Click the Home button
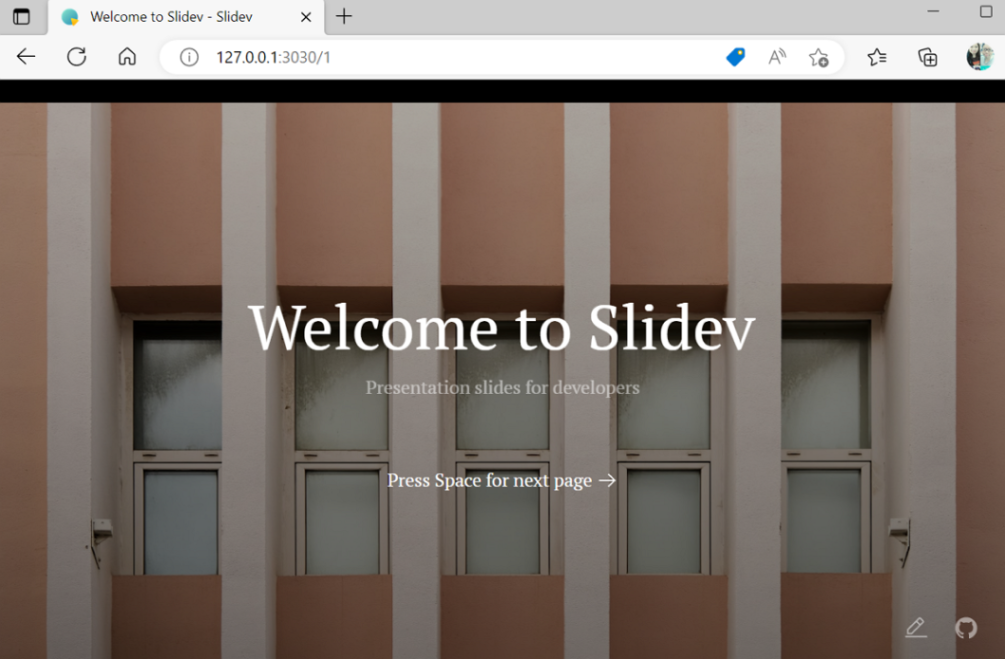The image size is (1005, 659). 127,57
